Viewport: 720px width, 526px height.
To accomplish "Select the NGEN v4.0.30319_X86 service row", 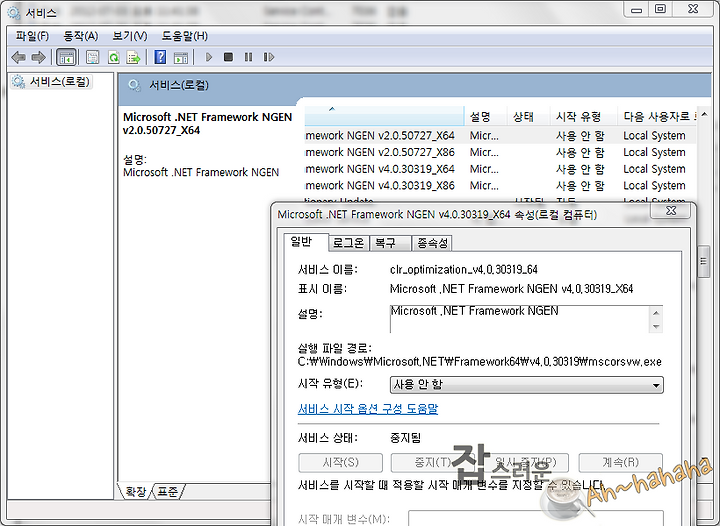I will tap(501, 185).
